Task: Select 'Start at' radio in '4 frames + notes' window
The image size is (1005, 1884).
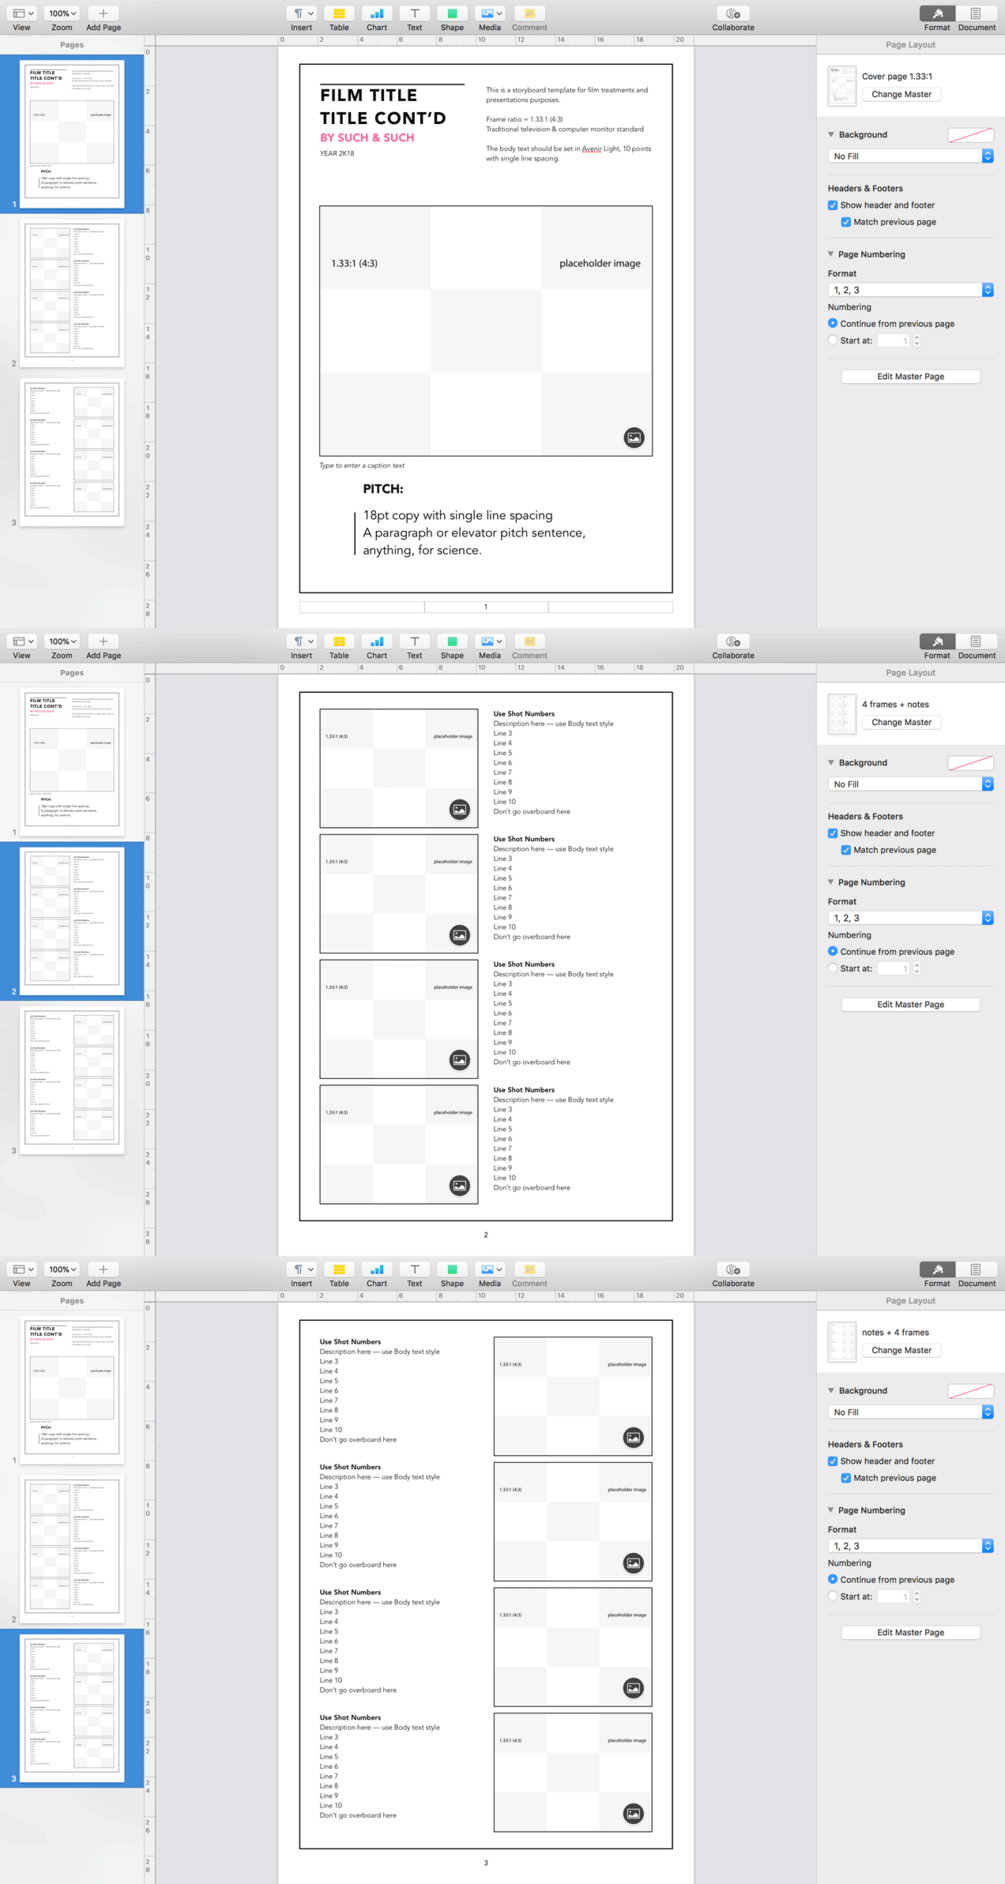Action: [833, 969]
